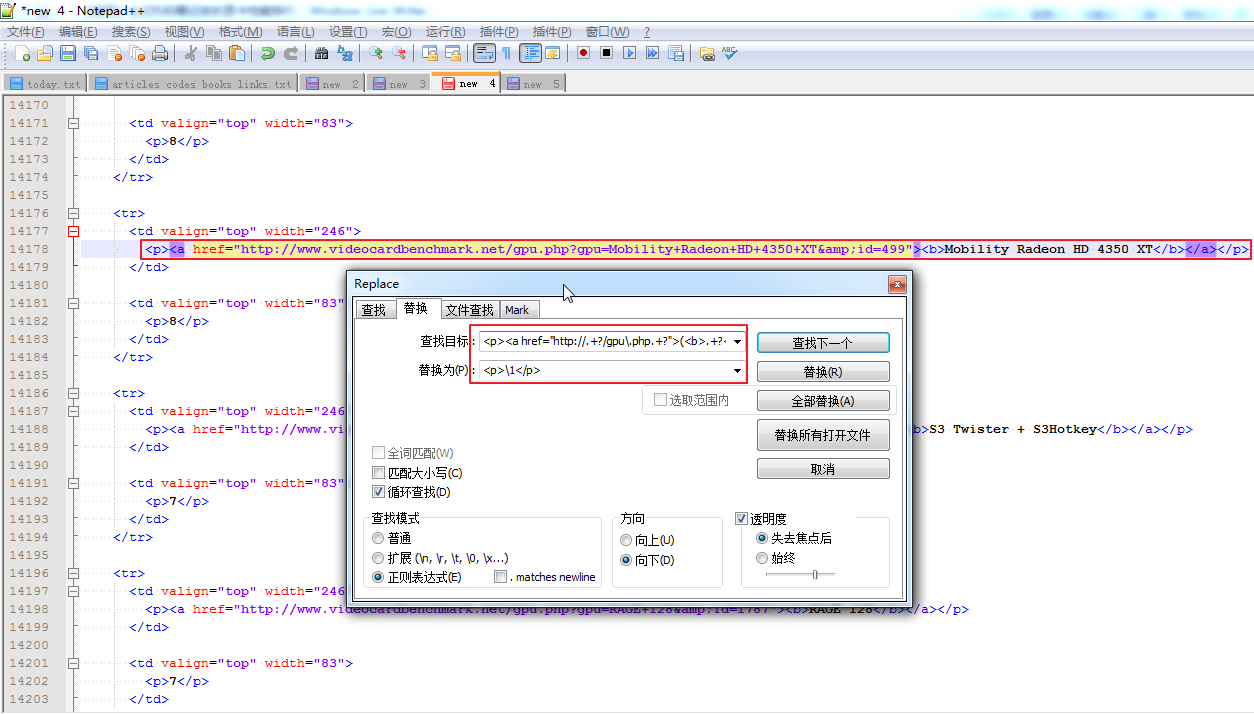Click the Save All toolbar icon

pyautogui.click(x=90, y=52)
